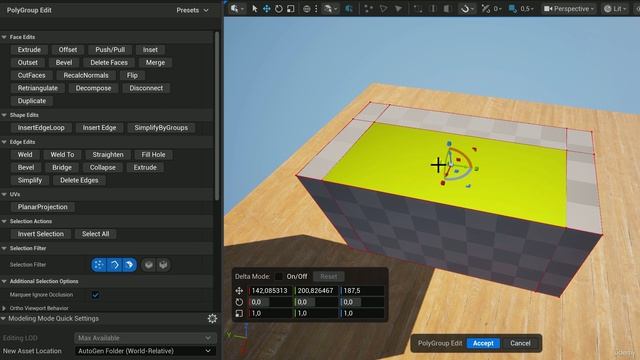640x360 pixels.
Task: Open Modeling Mode Quick Settings gear
Action: coord(212,318)
